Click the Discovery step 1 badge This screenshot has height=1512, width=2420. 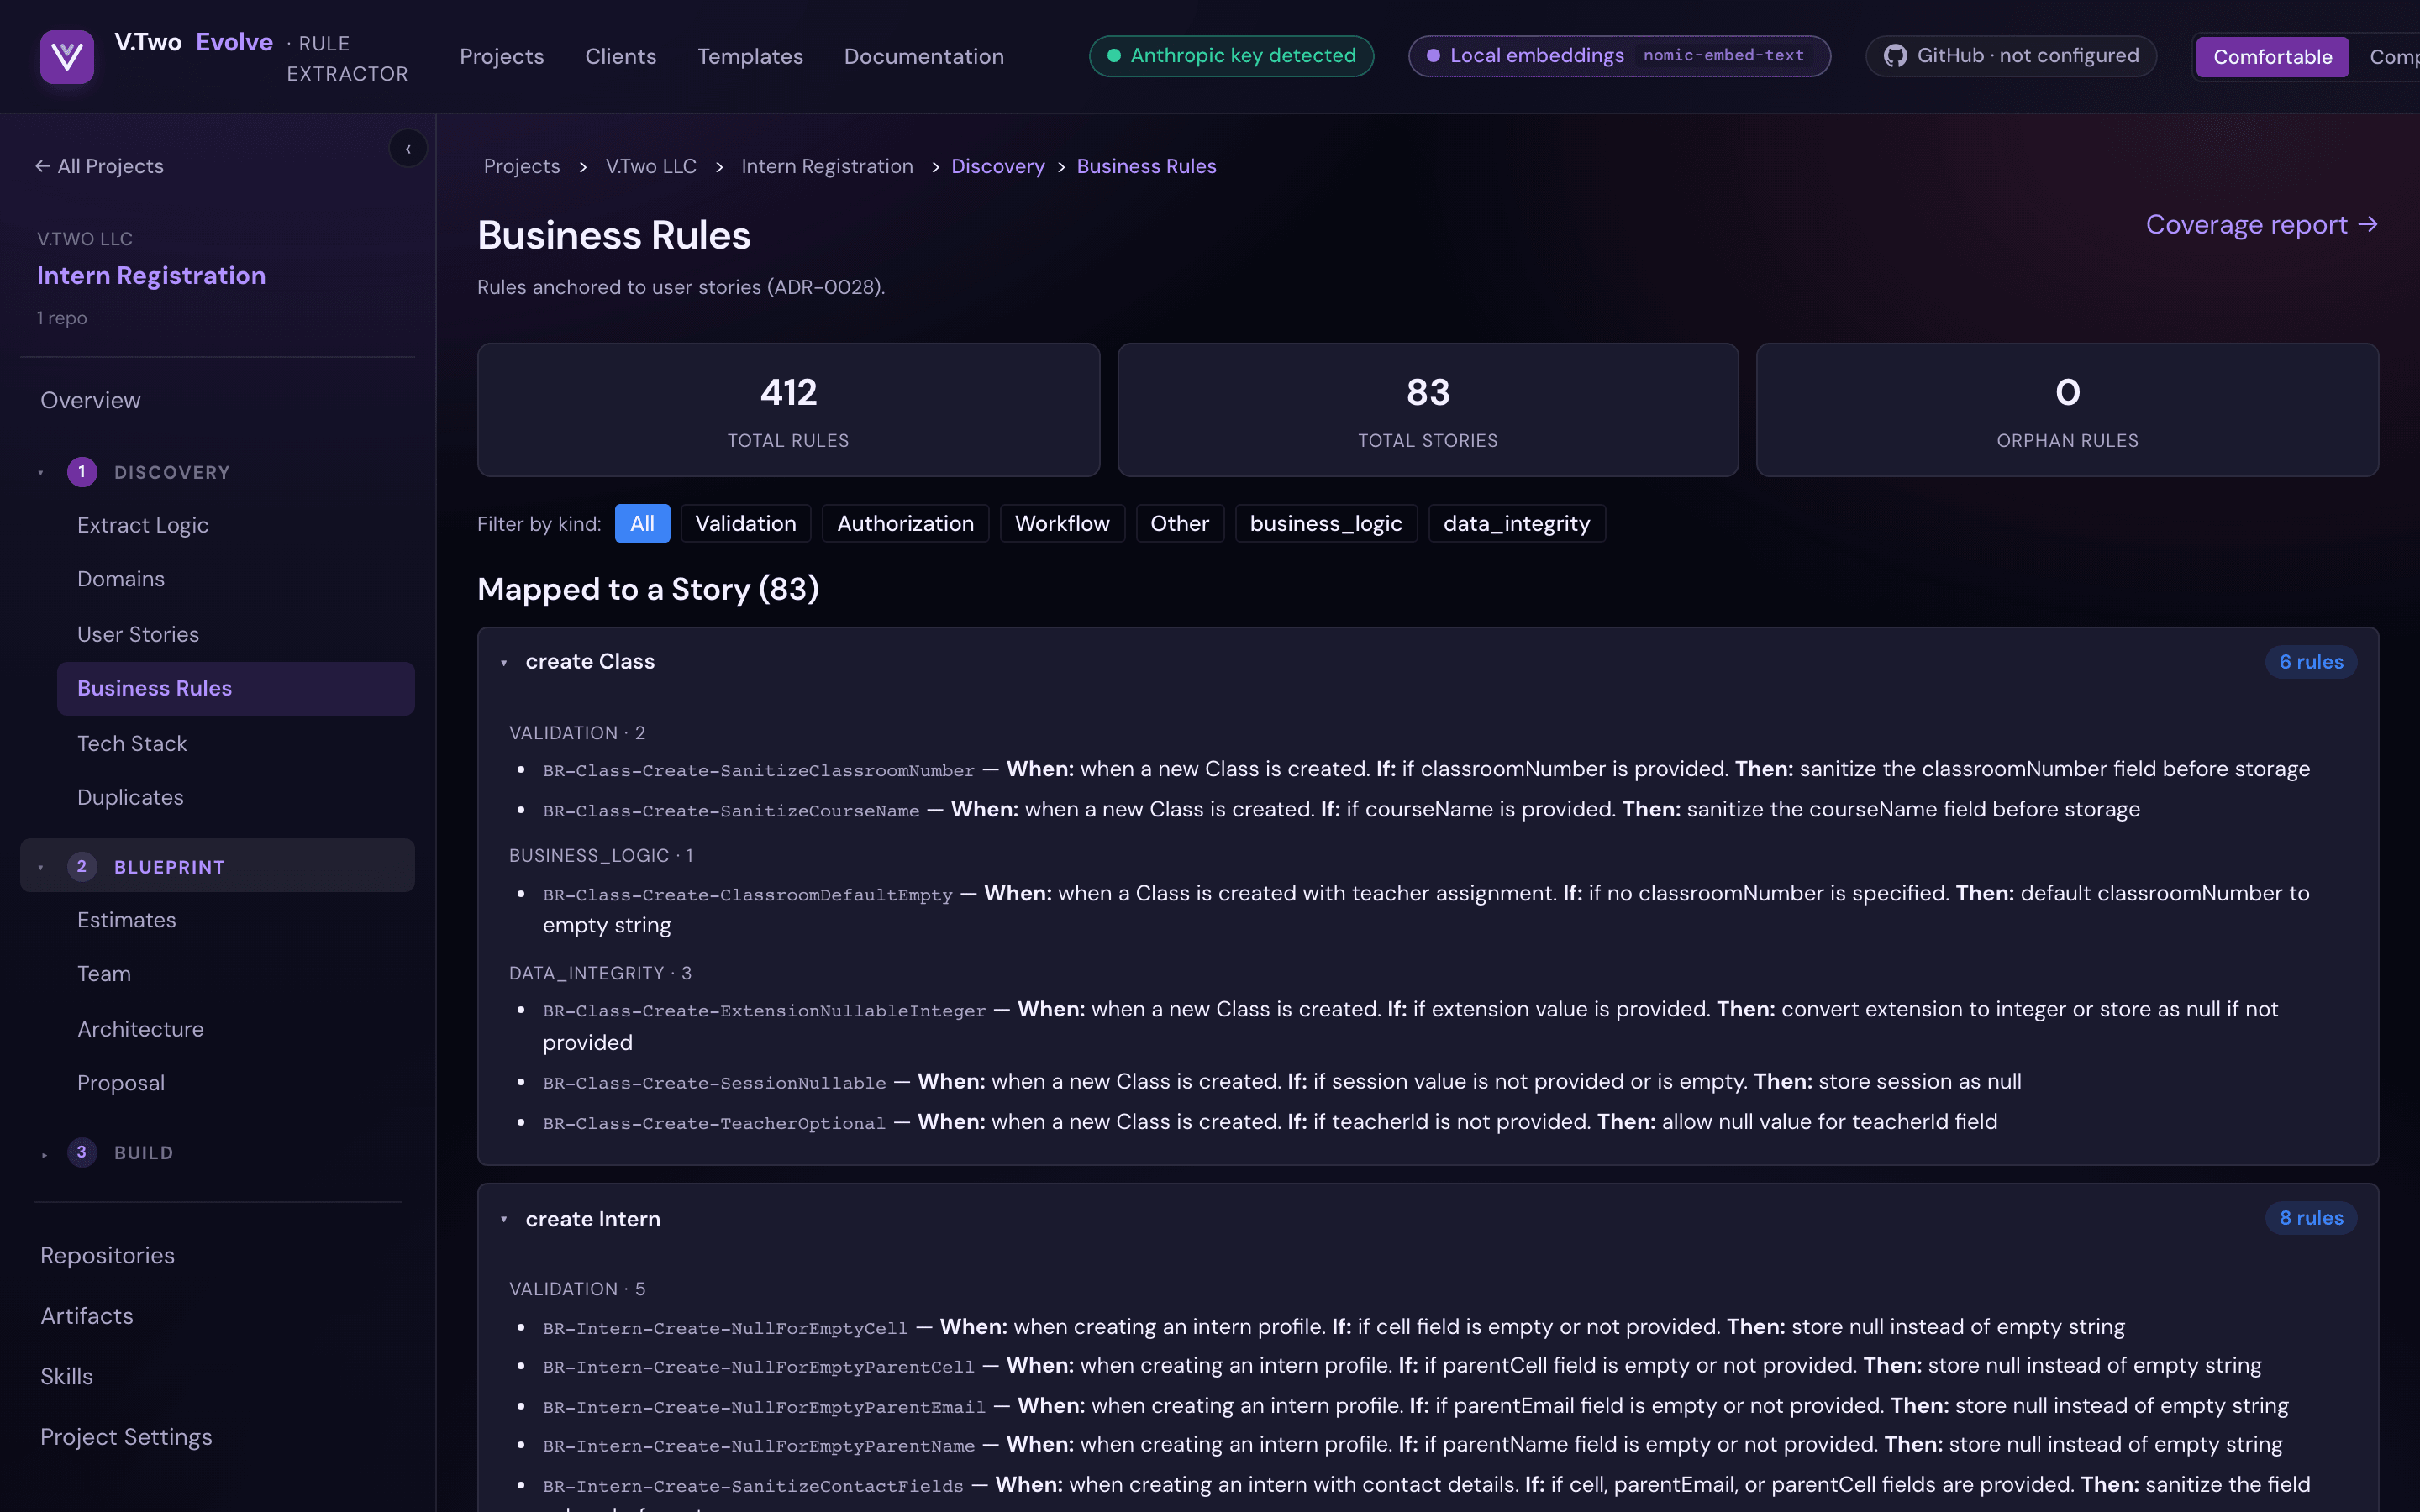click(82, 472)
